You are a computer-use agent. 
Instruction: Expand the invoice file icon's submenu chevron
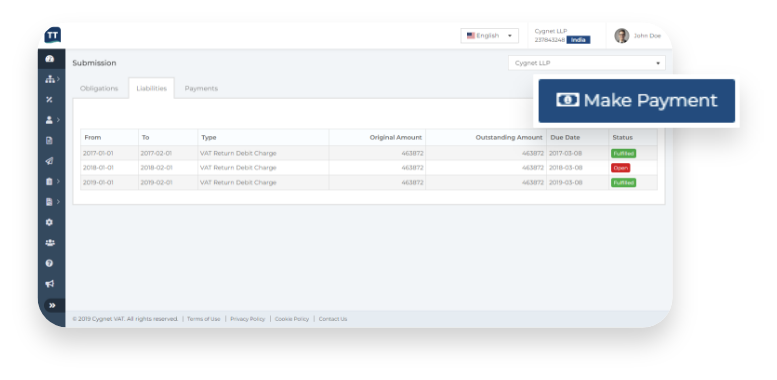click(58, 202)
